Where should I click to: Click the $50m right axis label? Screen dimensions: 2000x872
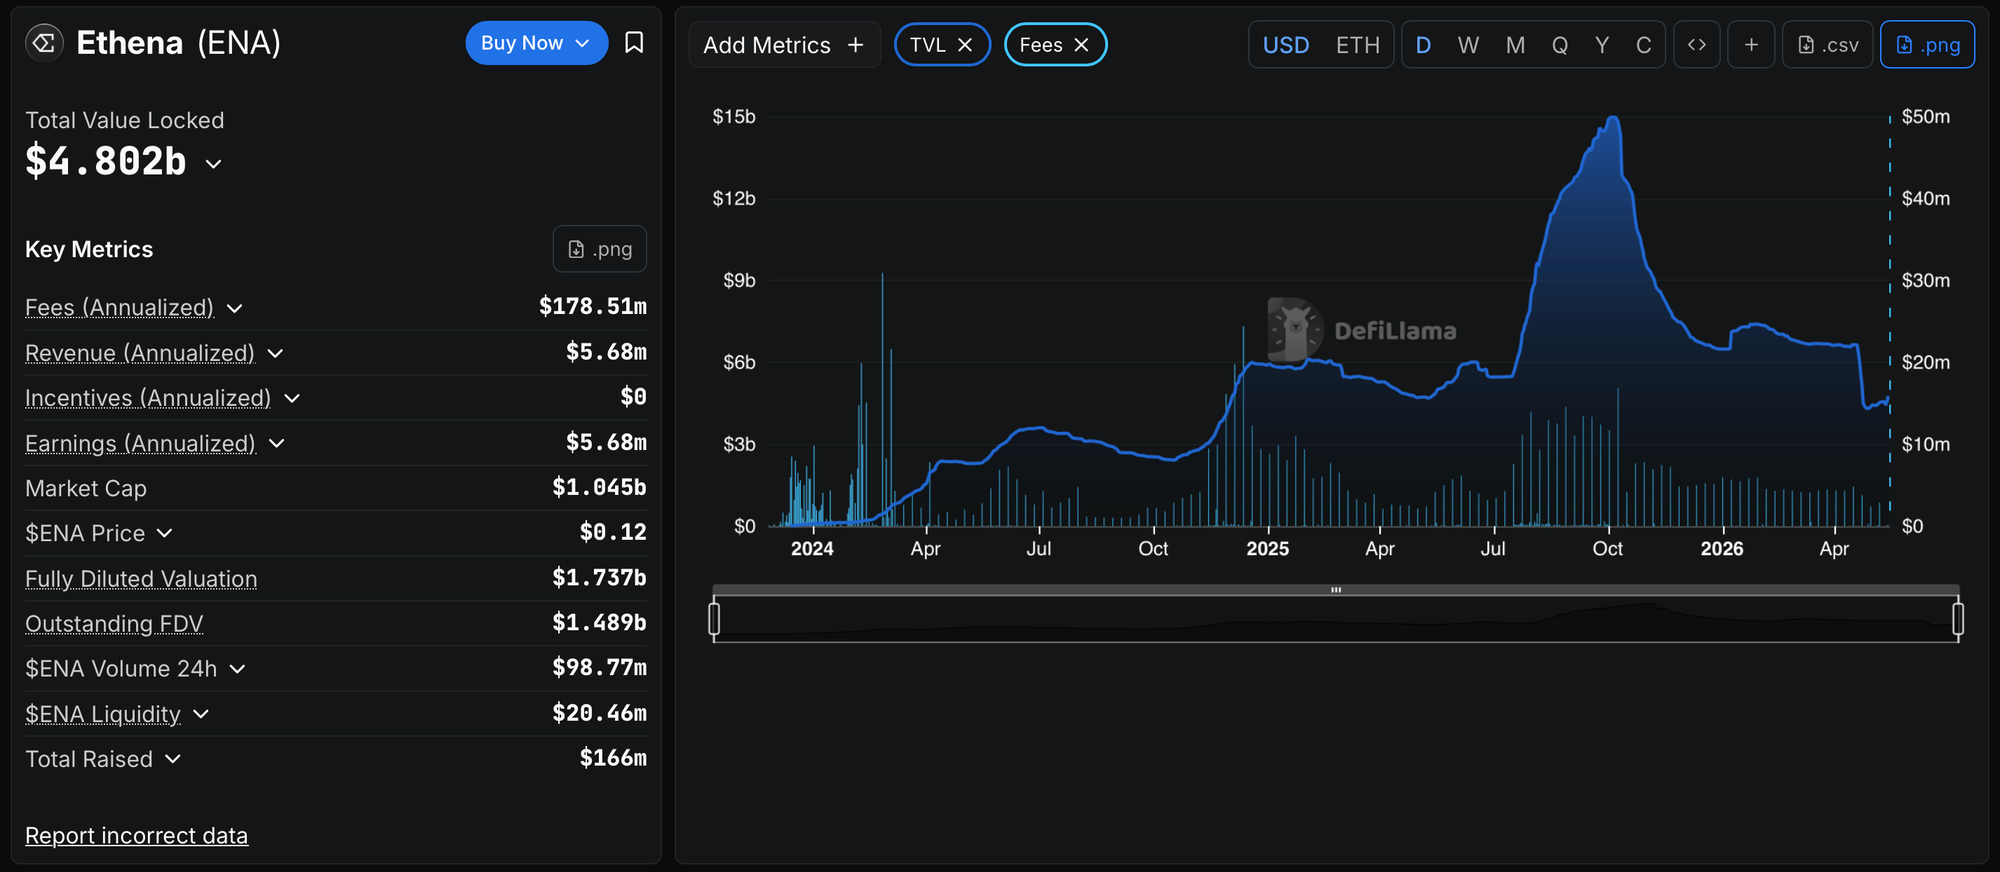(1926, 117)
